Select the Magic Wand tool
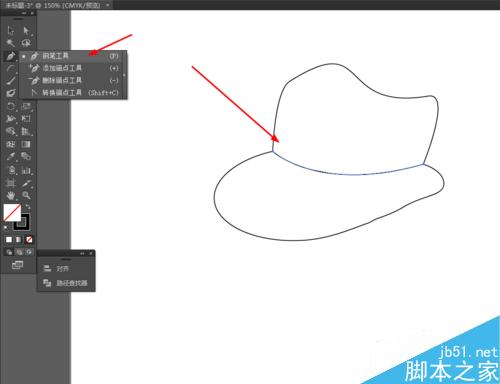Screen dimensions: 500x384 pyautogui.click(x=11, y=43)
